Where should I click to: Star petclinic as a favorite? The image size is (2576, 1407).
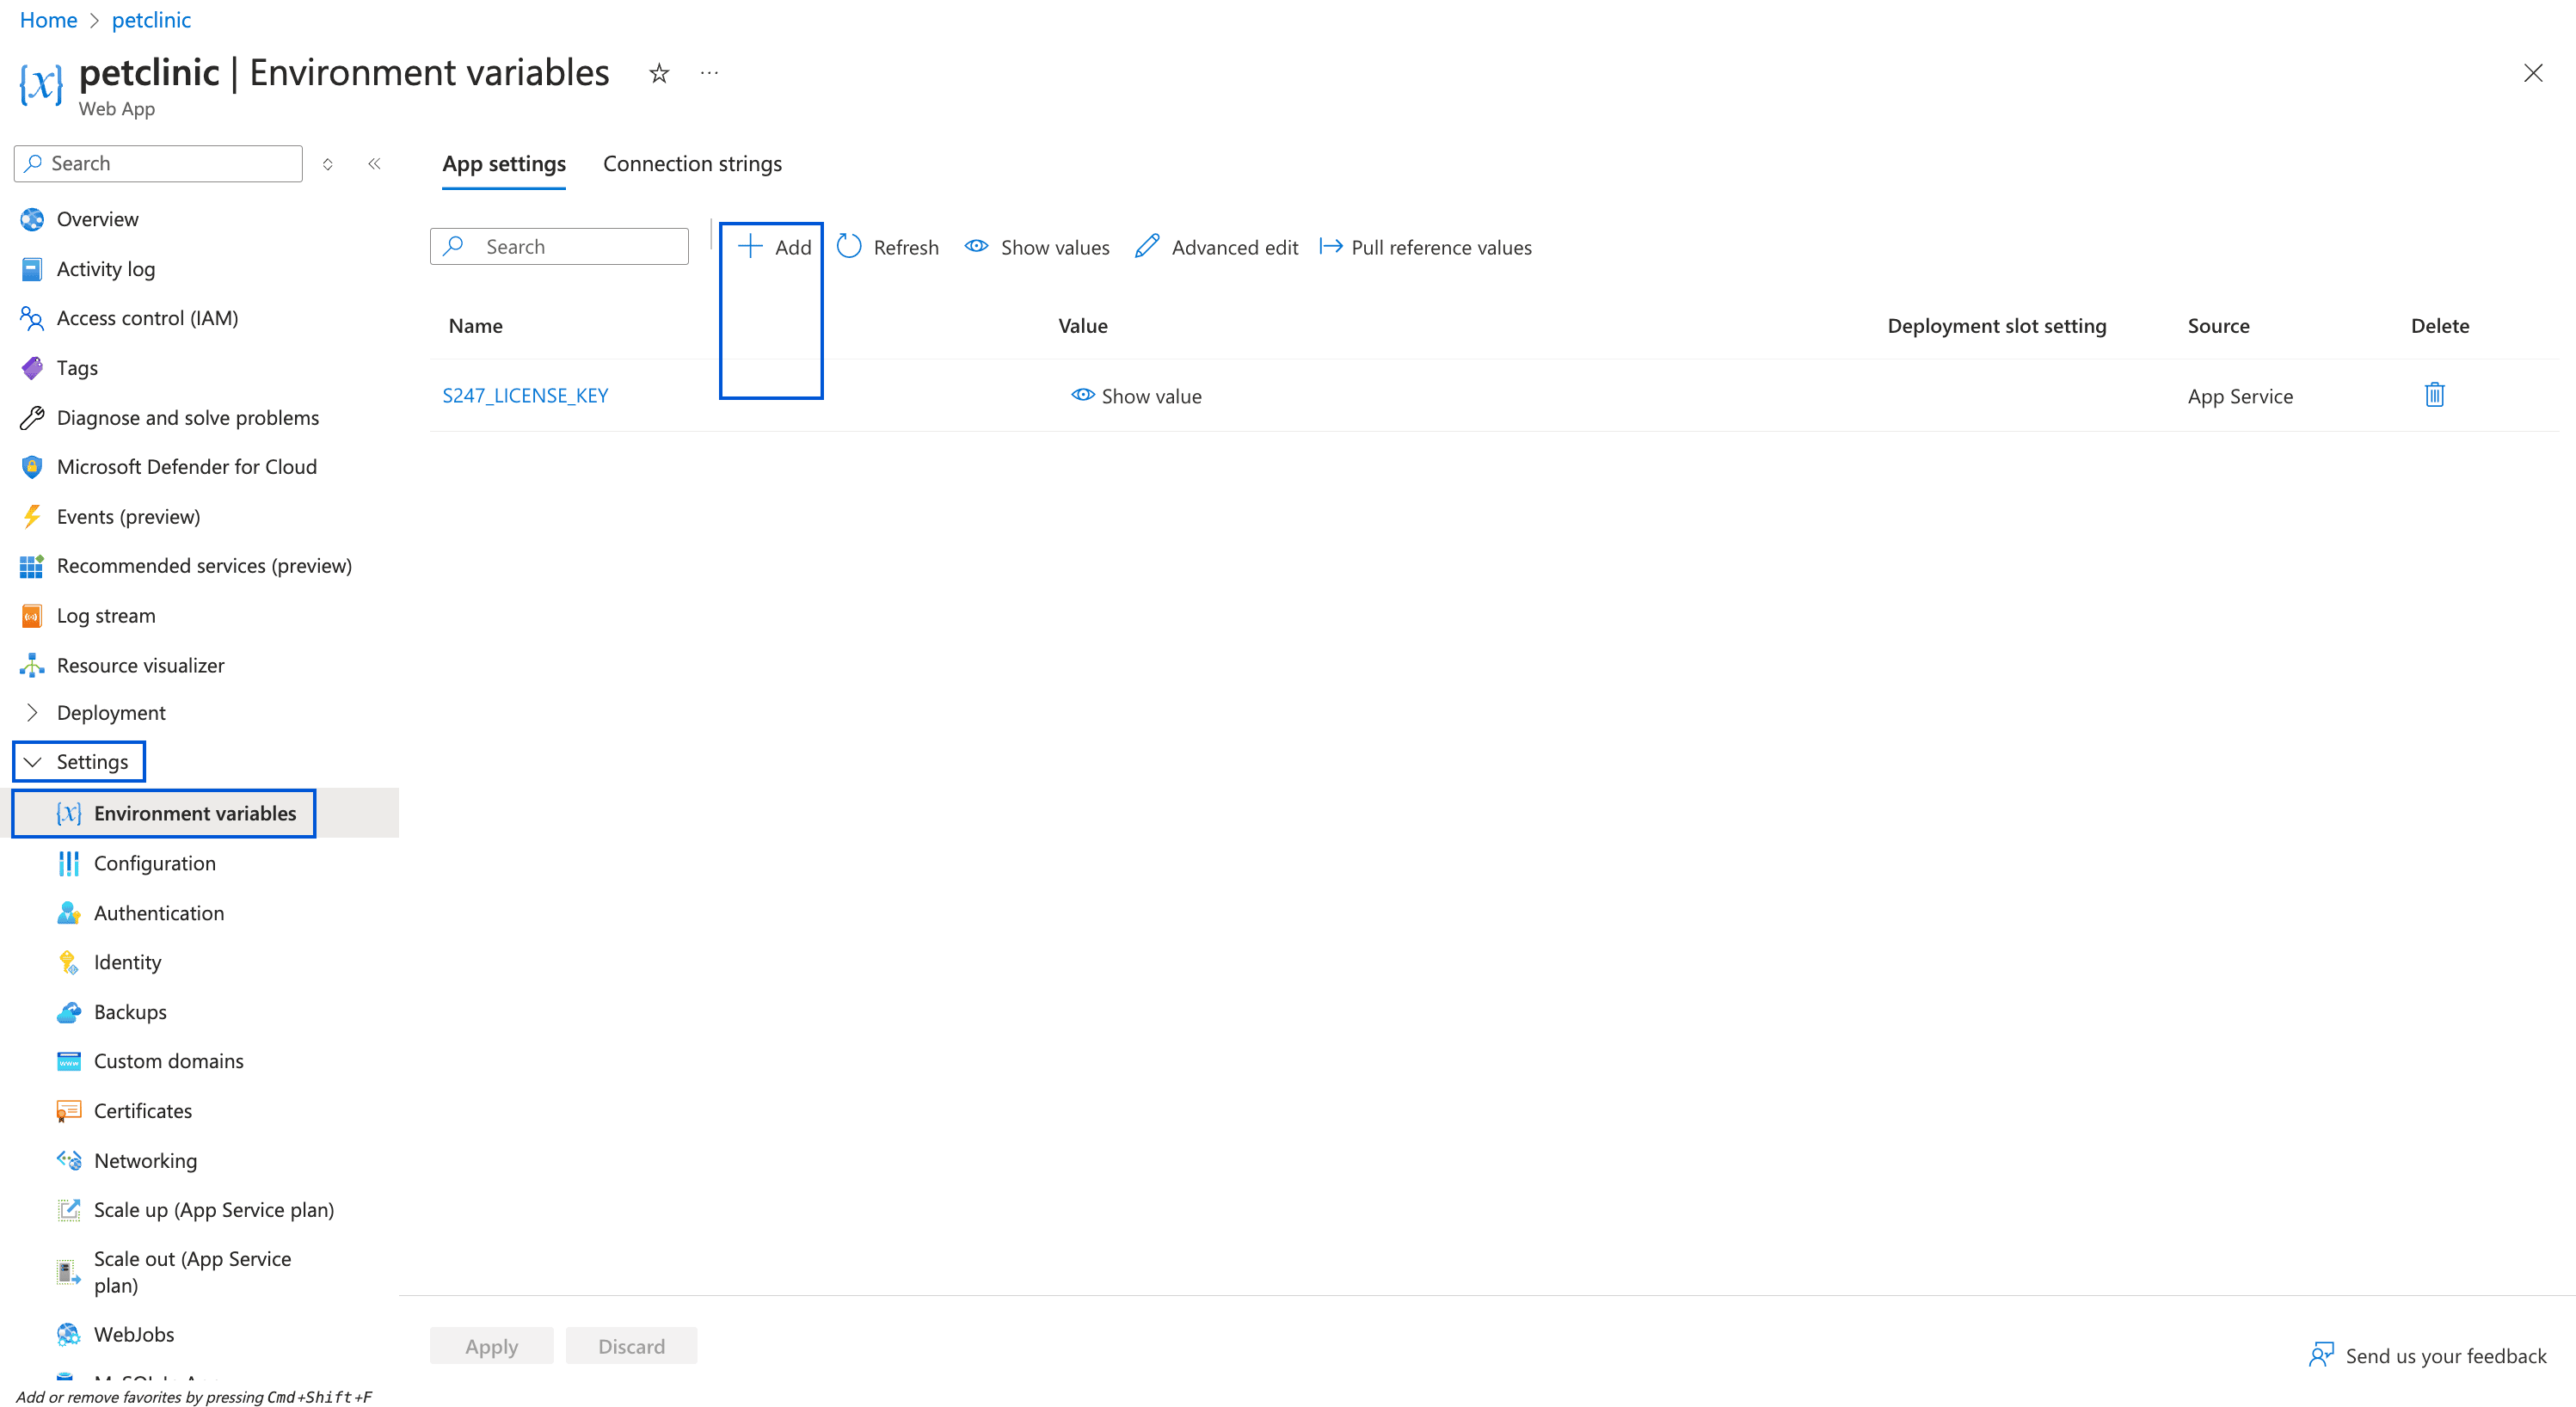pos(658,73)
